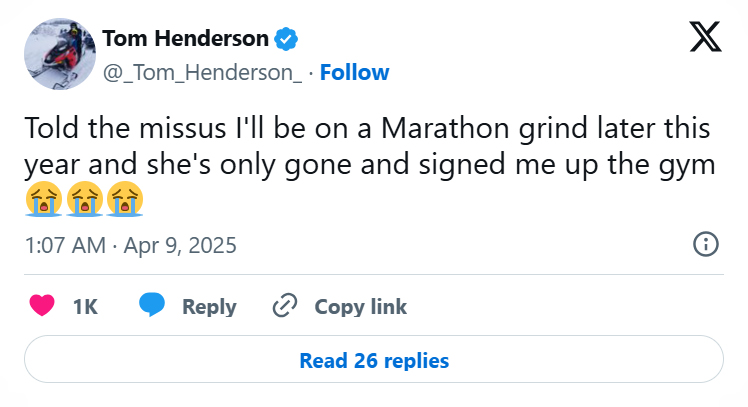Click the Copy link text

coord(361,306)
